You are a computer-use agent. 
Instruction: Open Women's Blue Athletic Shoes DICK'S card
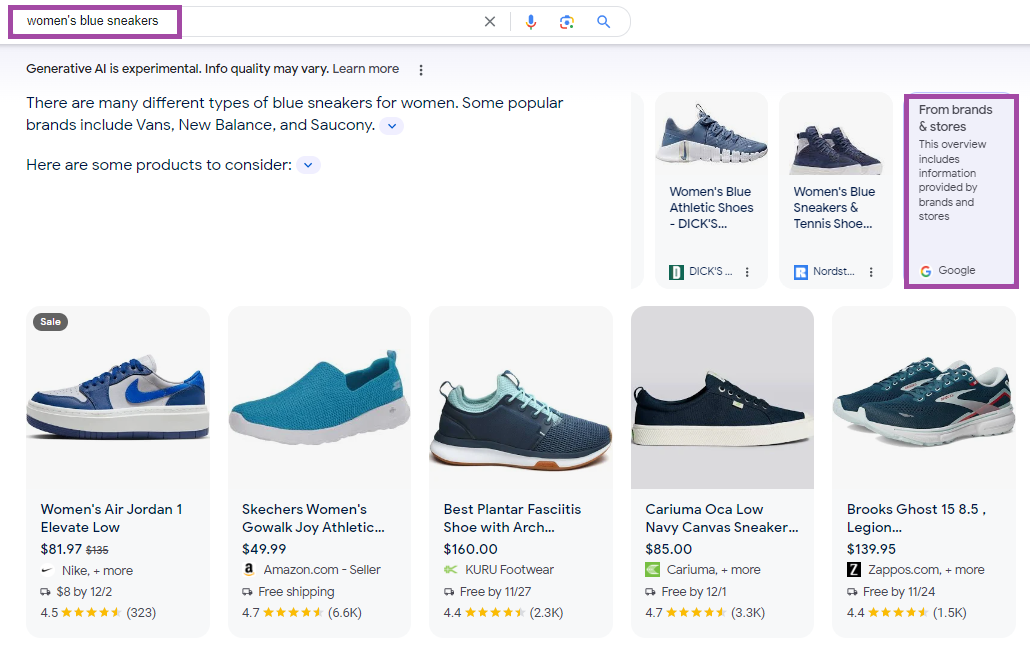tap(711, 190)
